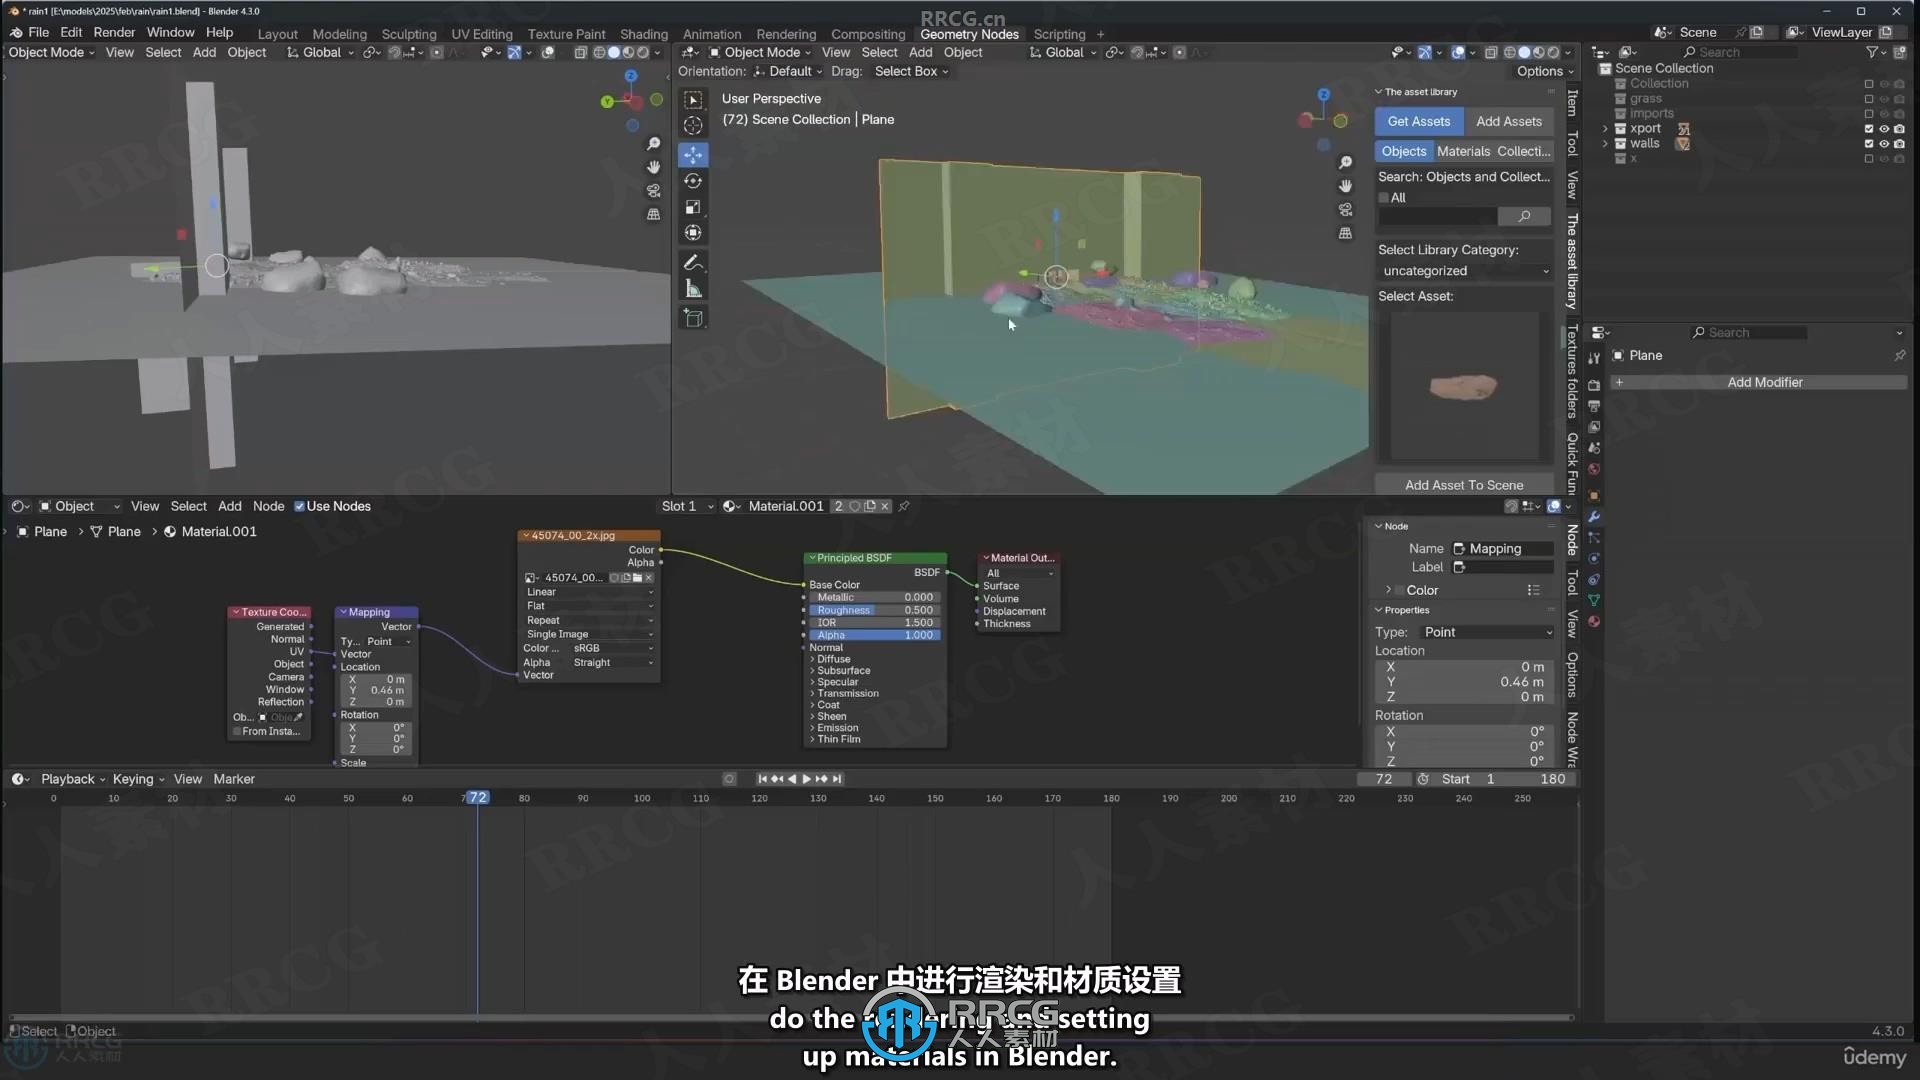This screenshot has width=1920, height=1080.
Task: Hide walls collection using eye icon
Action: pyautogui.click(x=1884, y=144)
